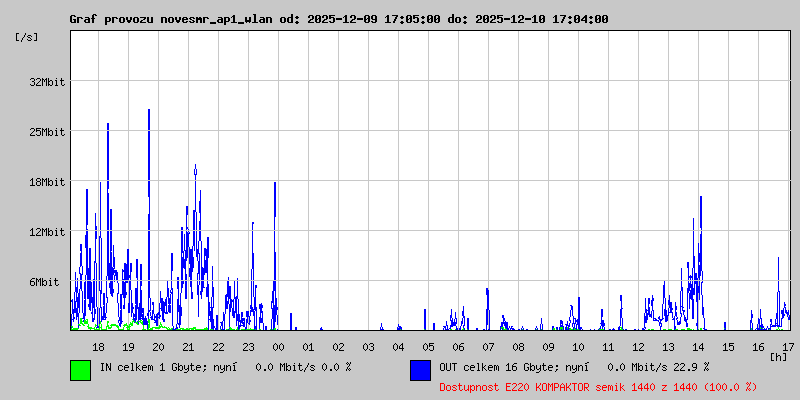Image resolution: width=800 pixels, height=400 pixels.
Task: Click the red Dostupnost availability text
Action: point(598,387)
